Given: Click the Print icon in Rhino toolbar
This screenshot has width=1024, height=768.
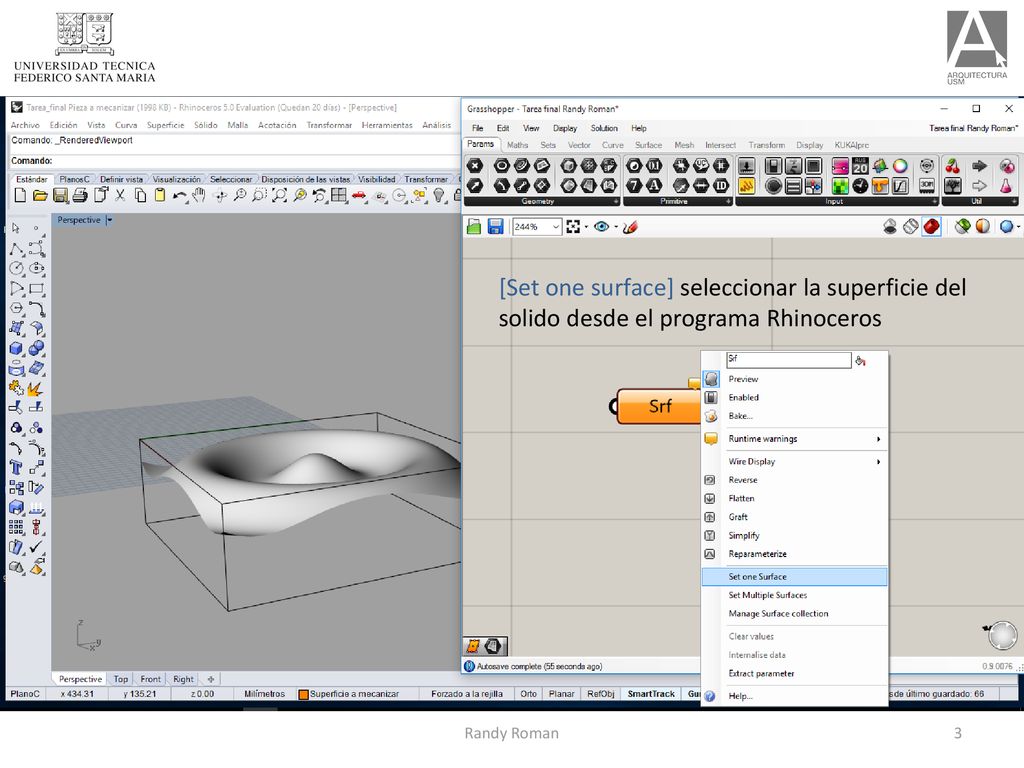Looking at the screenshot, I should [80, 195].
